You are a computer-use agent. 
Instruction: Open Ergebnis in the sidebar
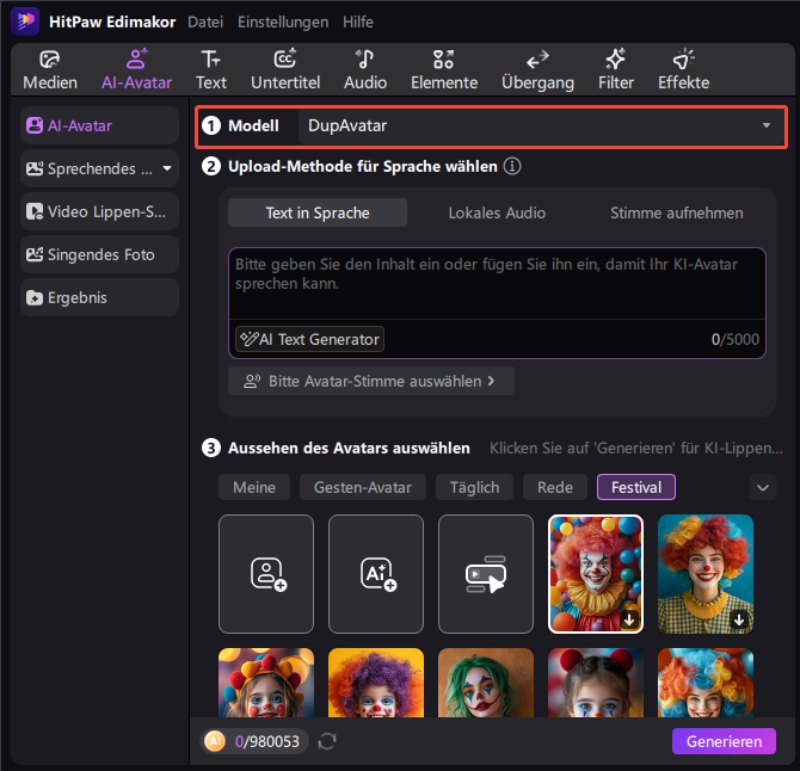click(x=98, y=297)
